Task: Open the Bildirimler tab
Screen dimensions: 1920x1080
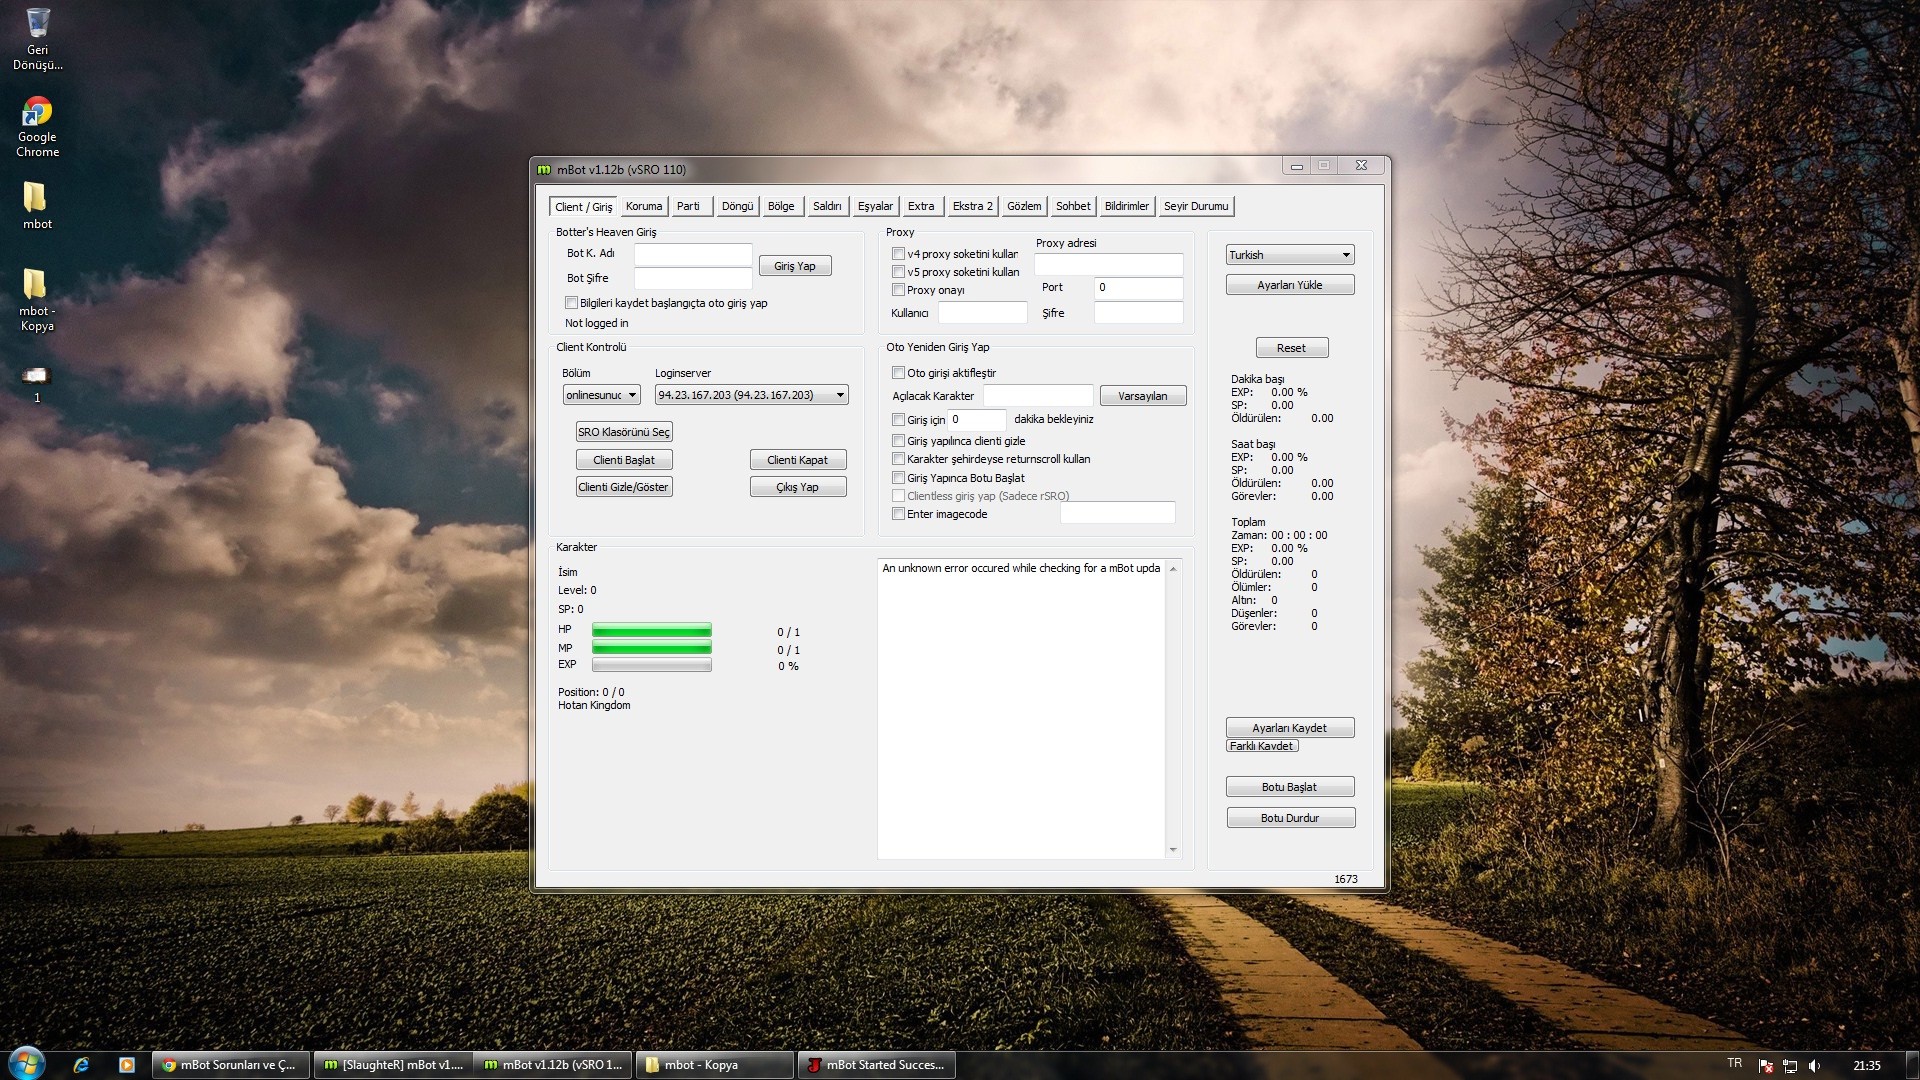Action: coord(1127,207)
